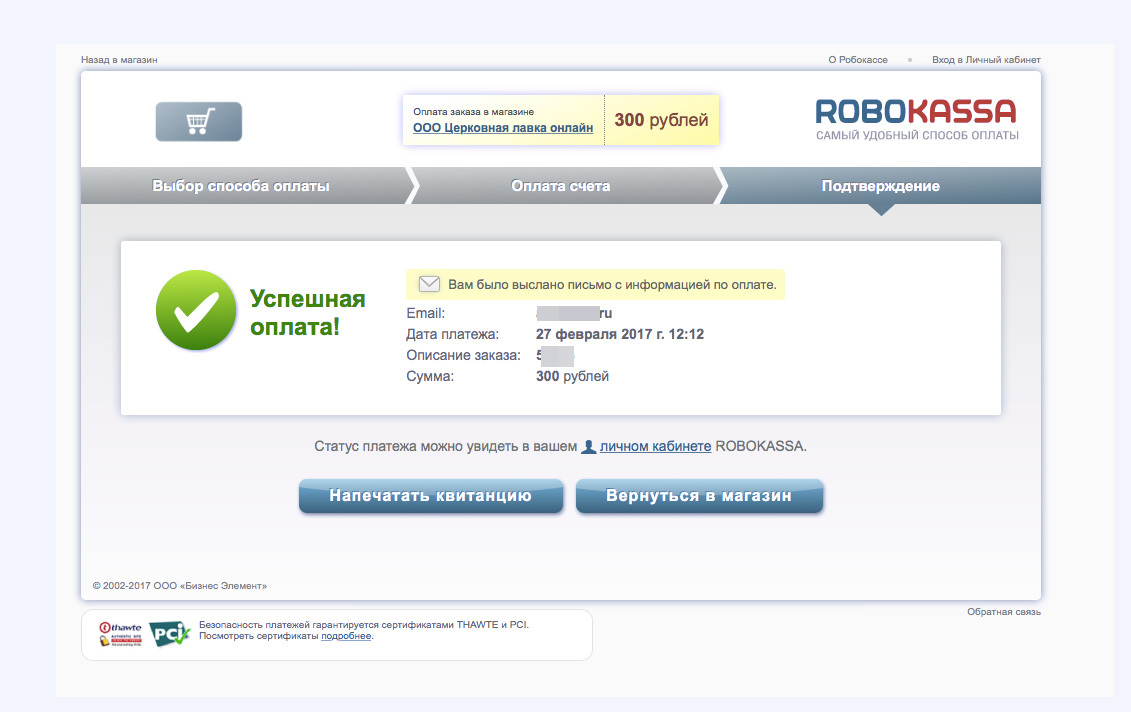Click the Вернуться в магазин button
1131x712 pixels.
[x=699, y=496]
